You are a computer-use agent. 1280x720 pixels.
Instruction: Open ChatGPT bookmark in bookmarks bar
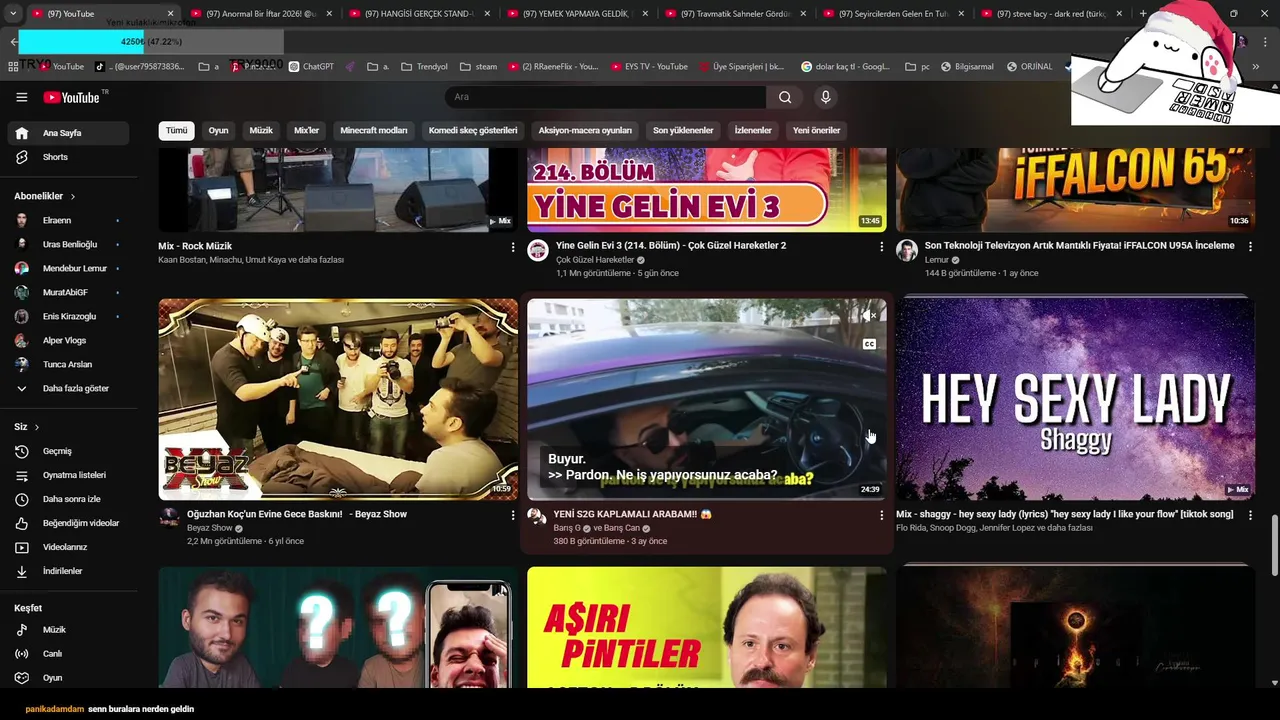point(311,66)
